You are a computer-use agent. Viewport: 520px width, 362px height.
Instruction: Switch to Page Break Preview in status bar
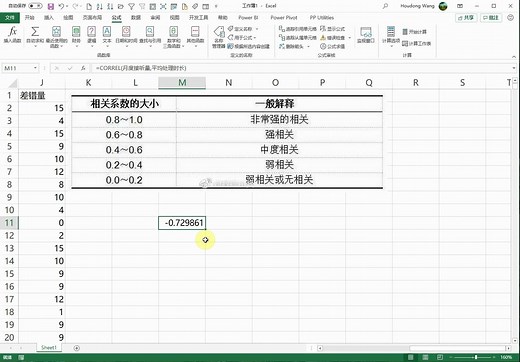click(x=440, y=357)
